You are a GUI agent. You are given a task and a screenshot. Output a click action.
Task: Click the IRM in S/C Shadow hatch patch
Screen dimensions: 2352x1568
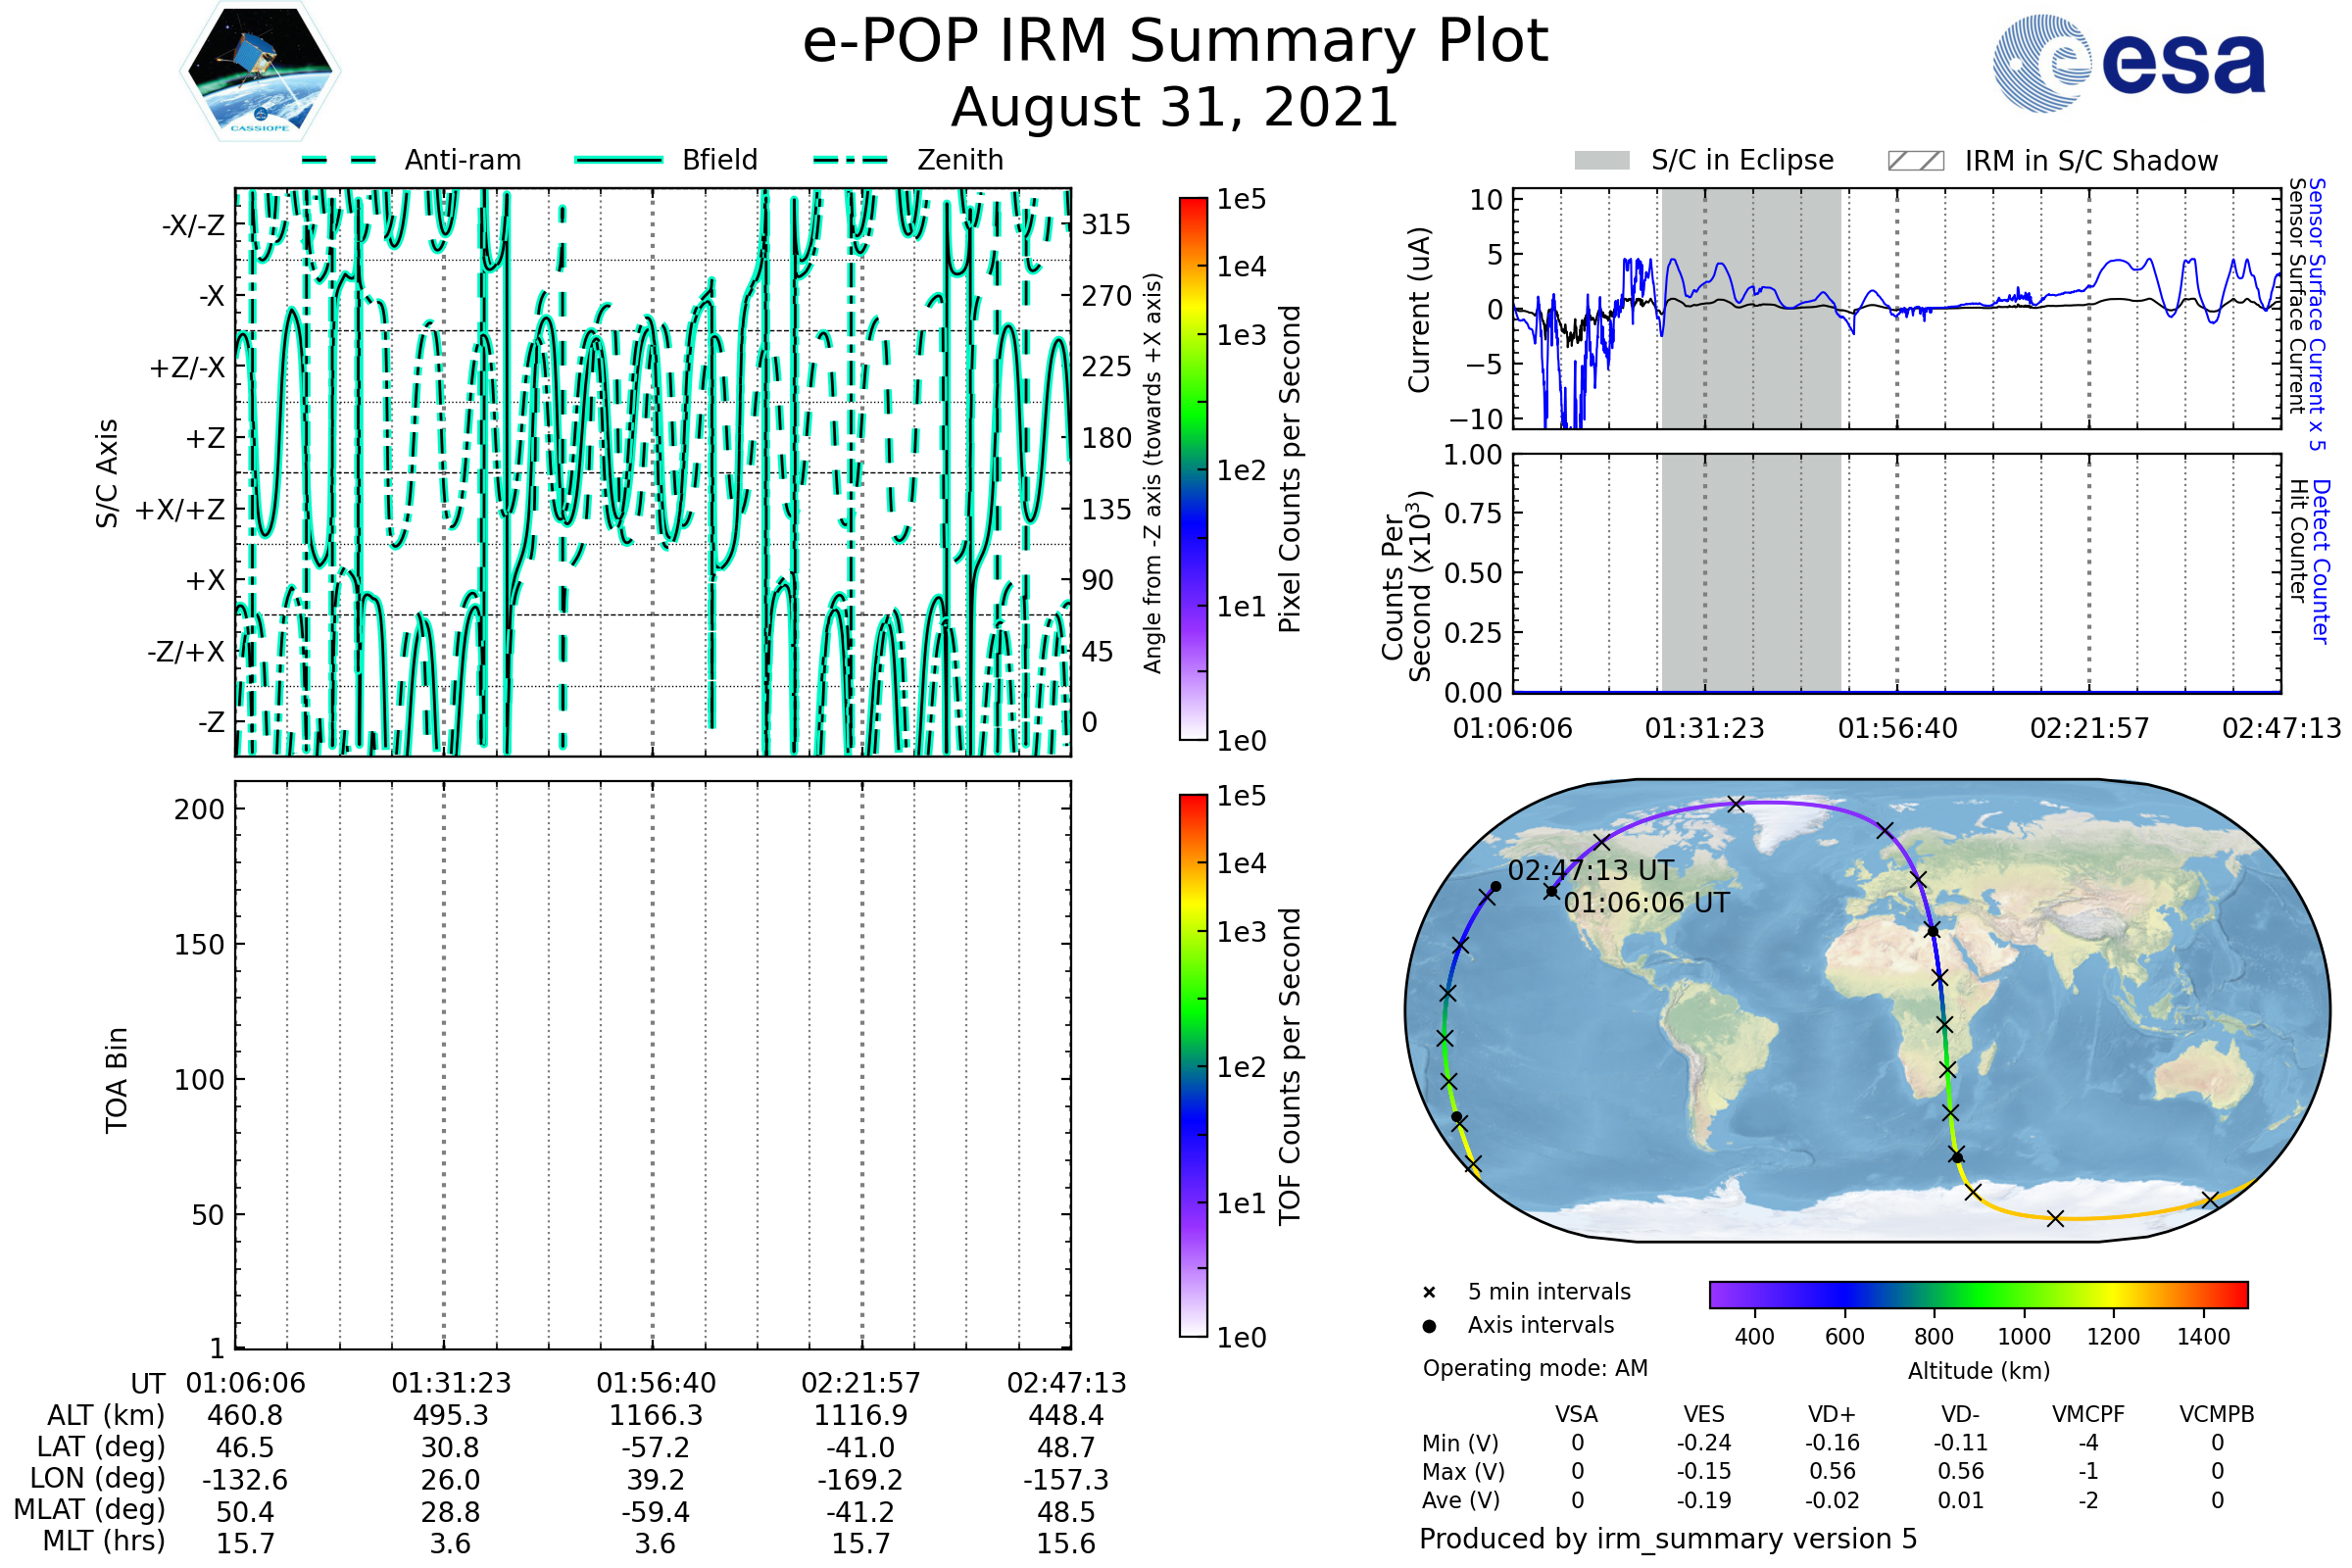click(1916, 161)
